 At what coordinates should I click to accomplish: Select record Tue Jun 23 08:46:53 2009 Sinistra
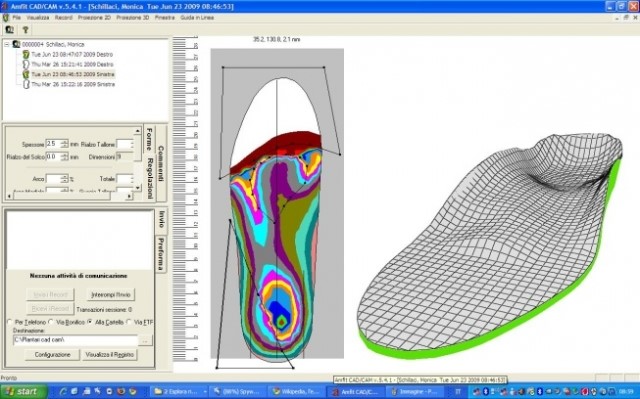pos(73,74)
